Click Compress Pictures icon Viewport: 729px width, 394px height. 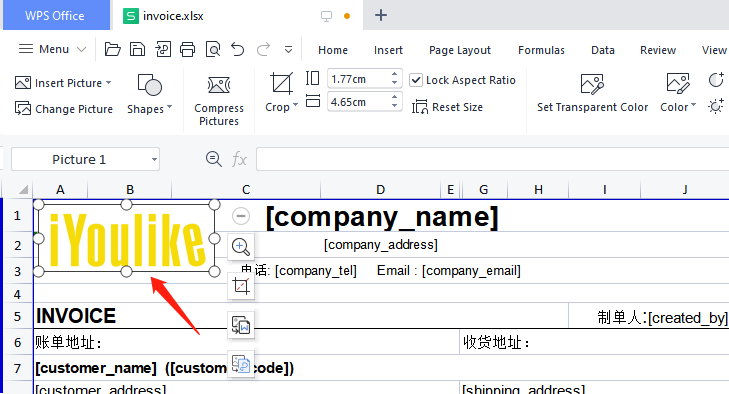[x=219, y=86]
